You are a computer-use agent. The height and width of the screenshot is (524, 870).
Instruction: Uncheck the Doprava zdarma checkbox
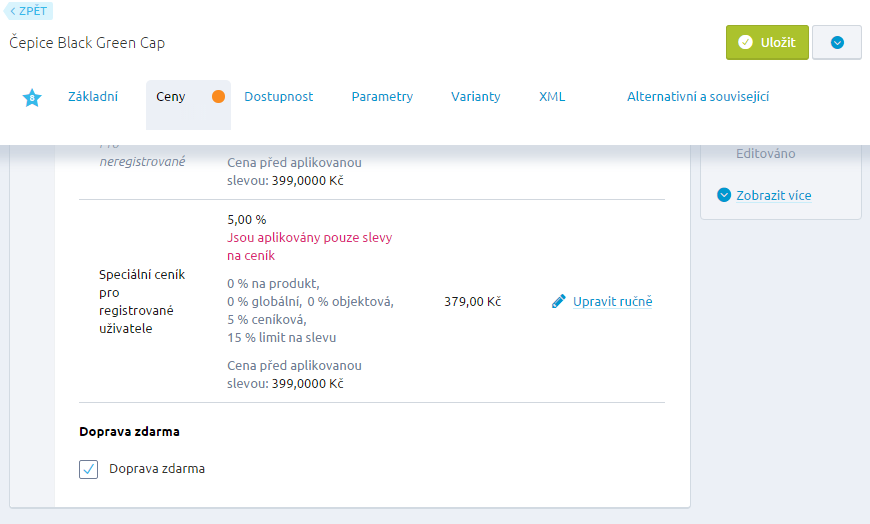coord(89,469)
